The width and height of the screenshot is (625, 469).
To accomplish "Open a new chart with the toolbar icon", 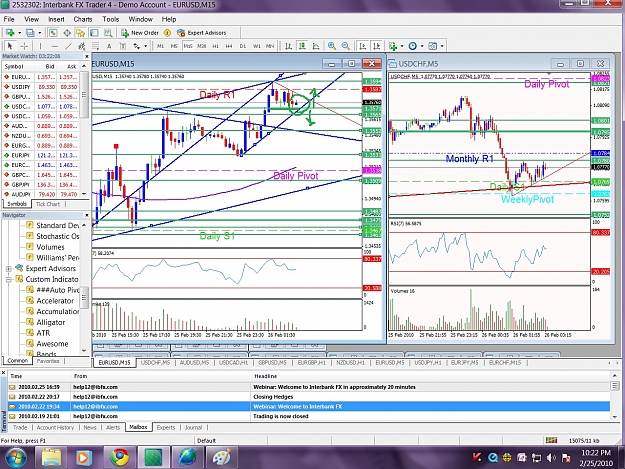I will tap(10, 33).
